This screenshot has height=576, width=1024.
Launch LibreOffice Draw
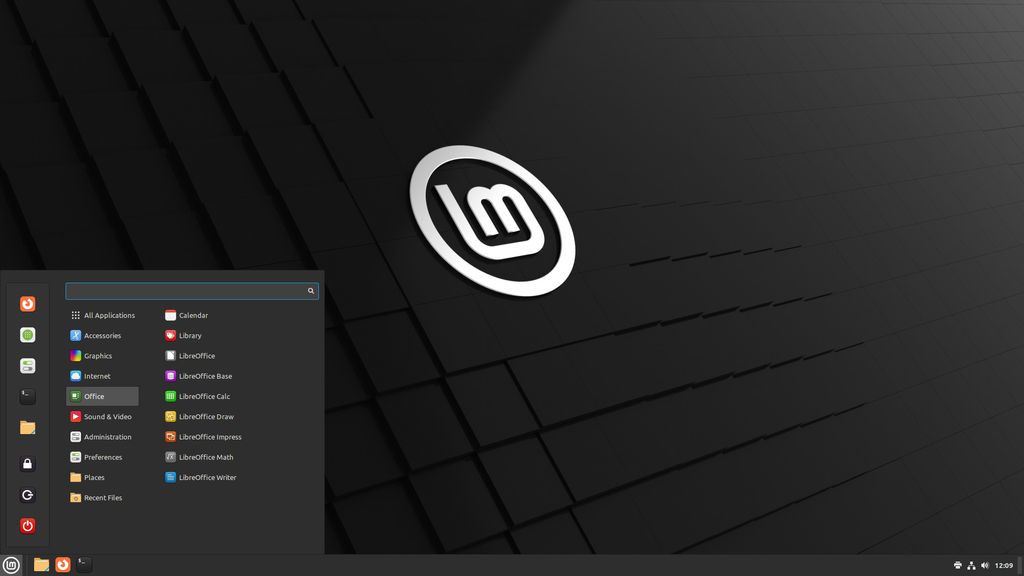pyautogui.click(x=204, y=416)
